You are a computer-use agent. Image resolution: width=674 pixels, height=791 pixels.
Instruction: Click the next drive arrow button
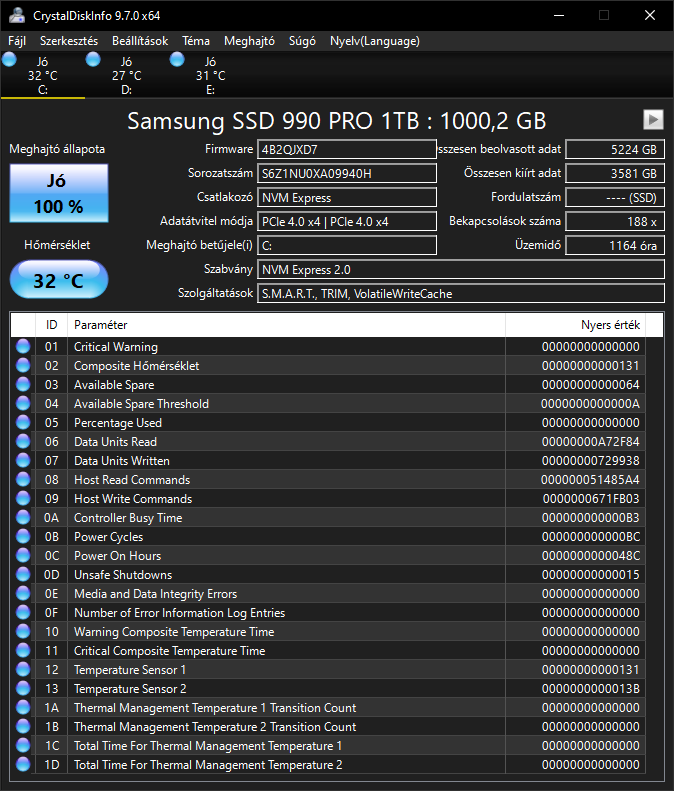(x=653, y=120)
